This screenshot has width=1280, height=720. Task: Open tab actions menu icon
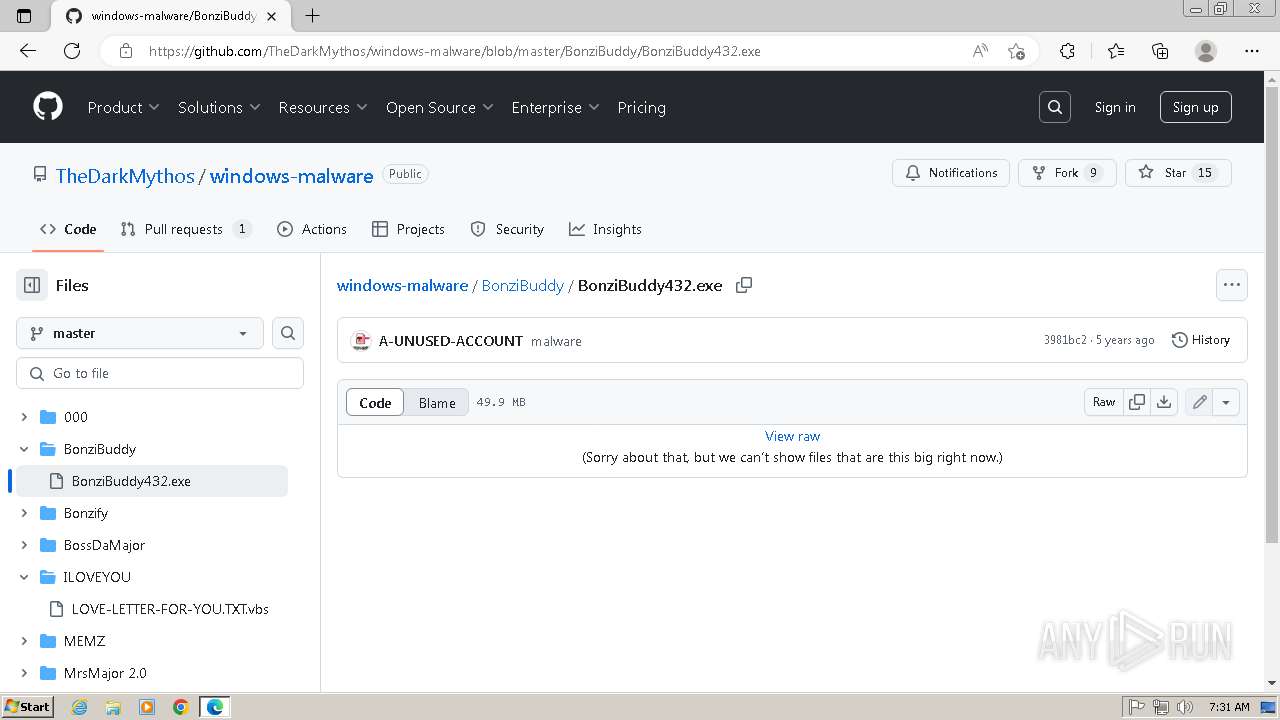point(24,16)
